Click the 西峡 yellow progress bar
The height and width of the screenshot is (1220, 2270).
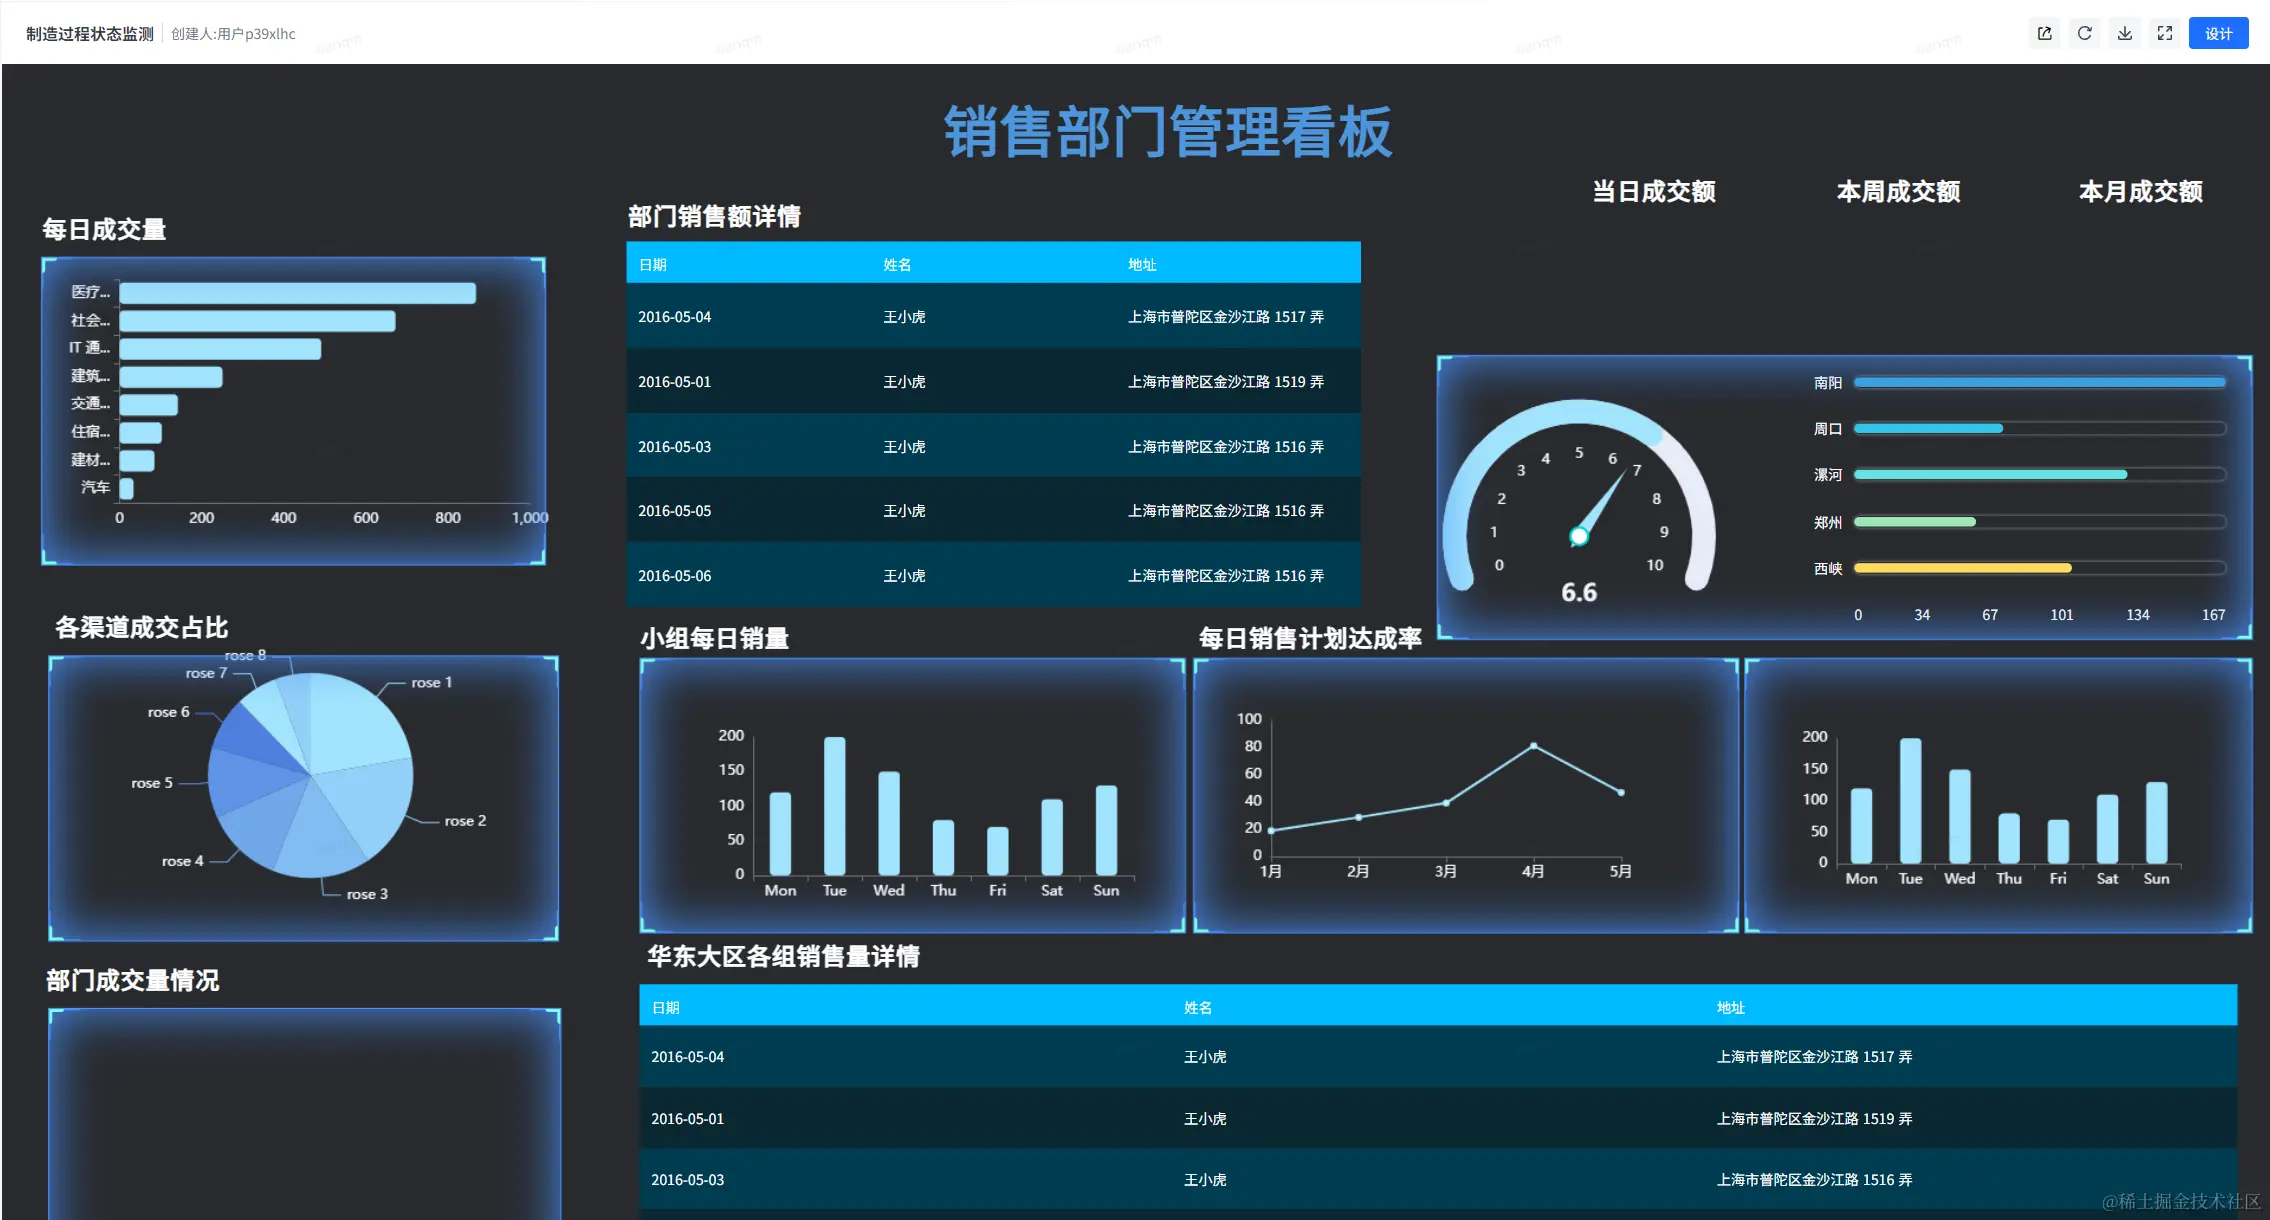[x=1962, y=568]
